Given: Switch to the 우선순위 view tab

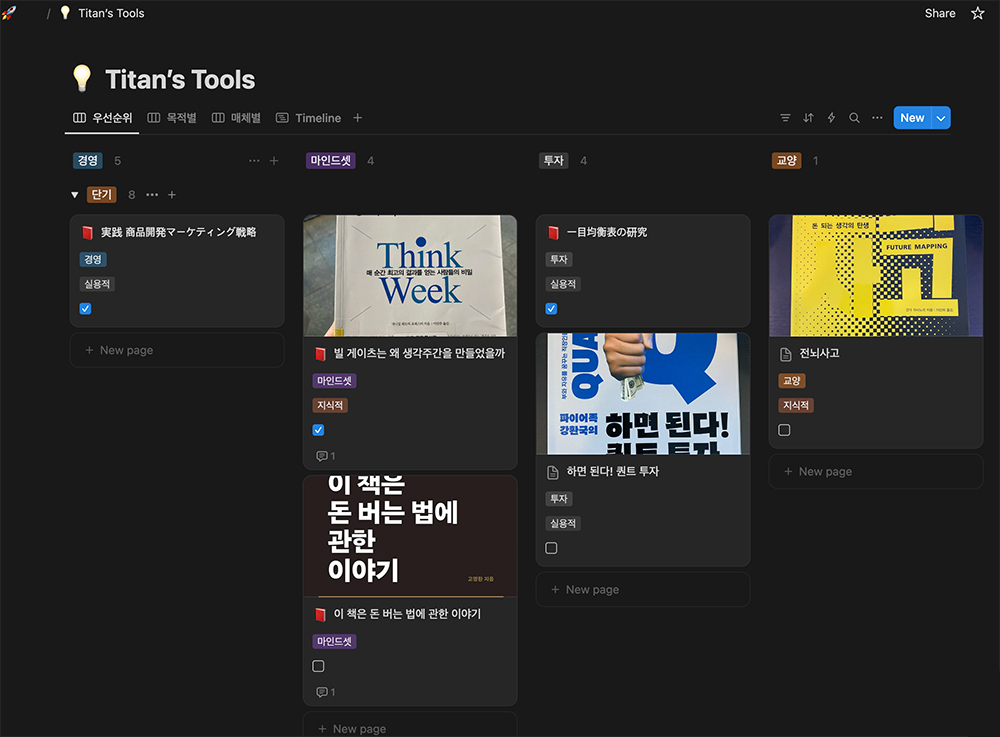Looking at the screenshot, I should pos(102,118).
